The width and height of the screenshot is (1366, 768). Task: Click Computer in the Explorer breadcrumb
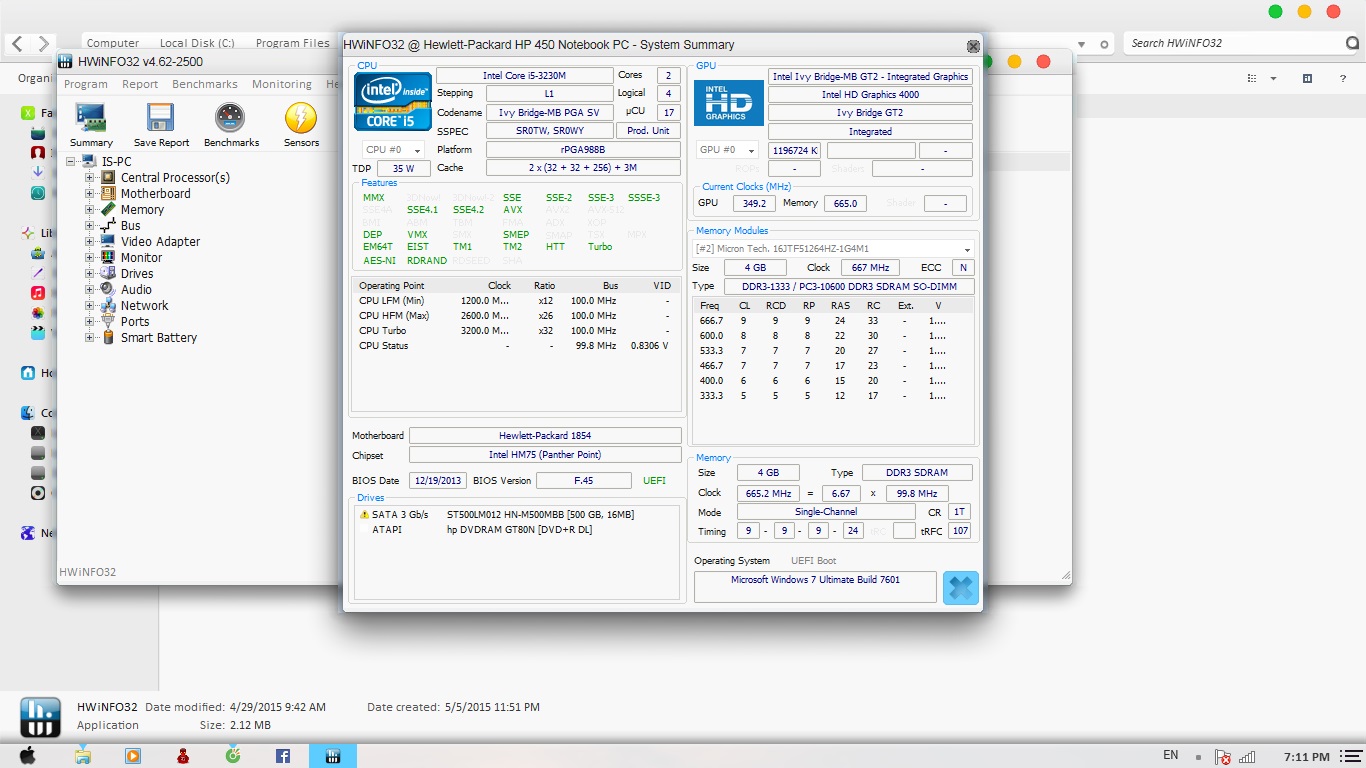click(113, 43)
